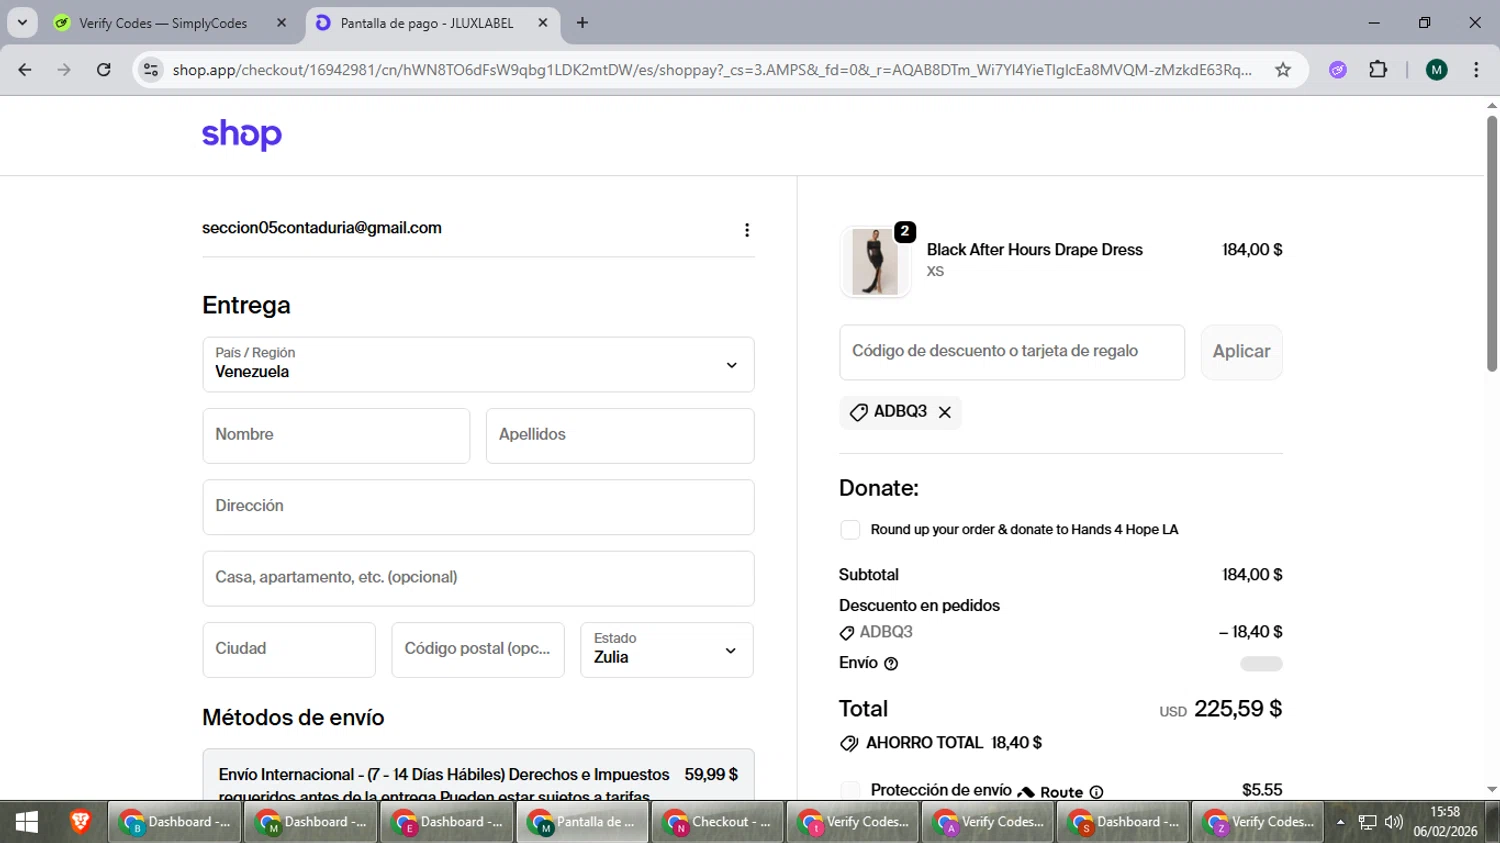Open the Chrome profile M avatar
This screenshot has height=843, width=1500.
[x=1437, y=70]
